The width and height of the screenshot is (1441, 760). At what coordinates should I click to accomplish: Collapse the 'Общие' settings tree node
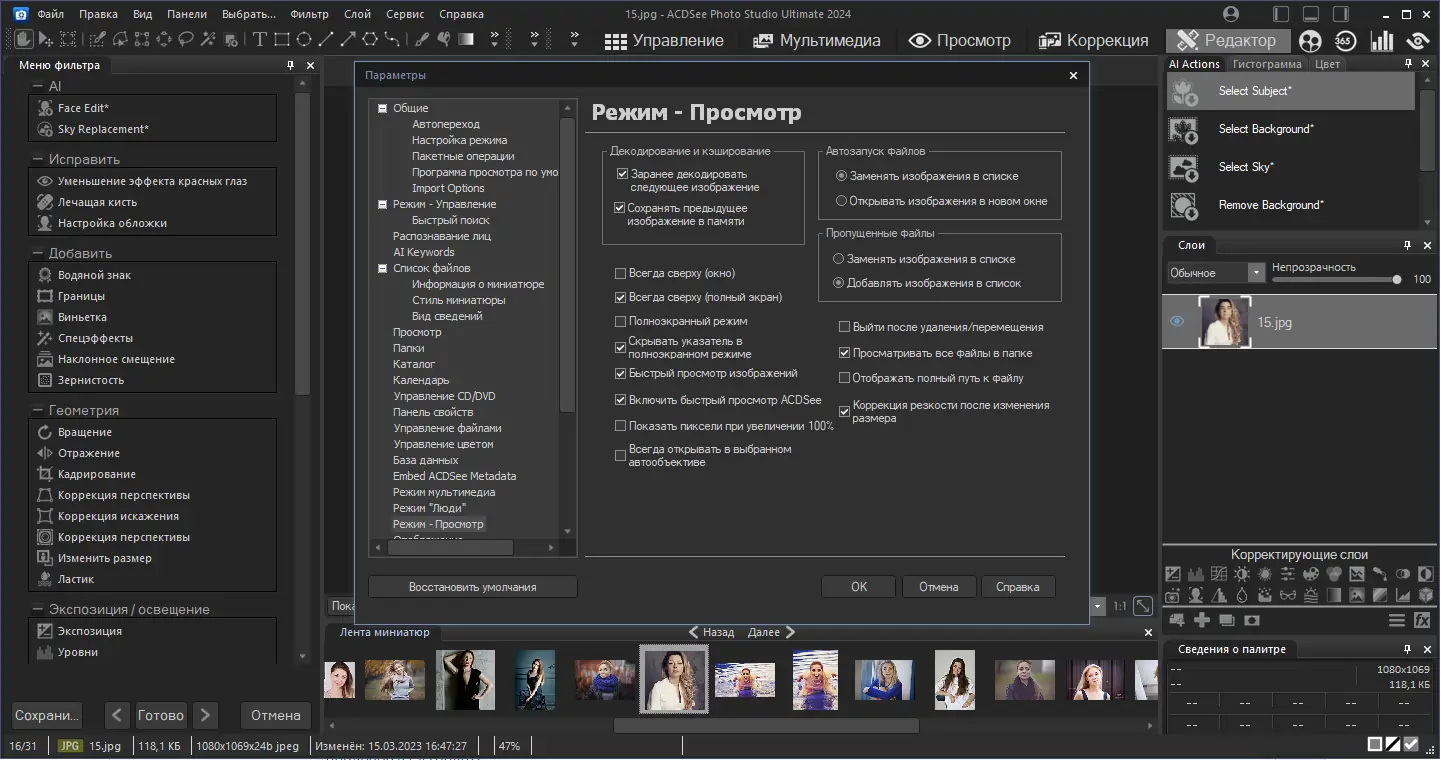[382, 107]
